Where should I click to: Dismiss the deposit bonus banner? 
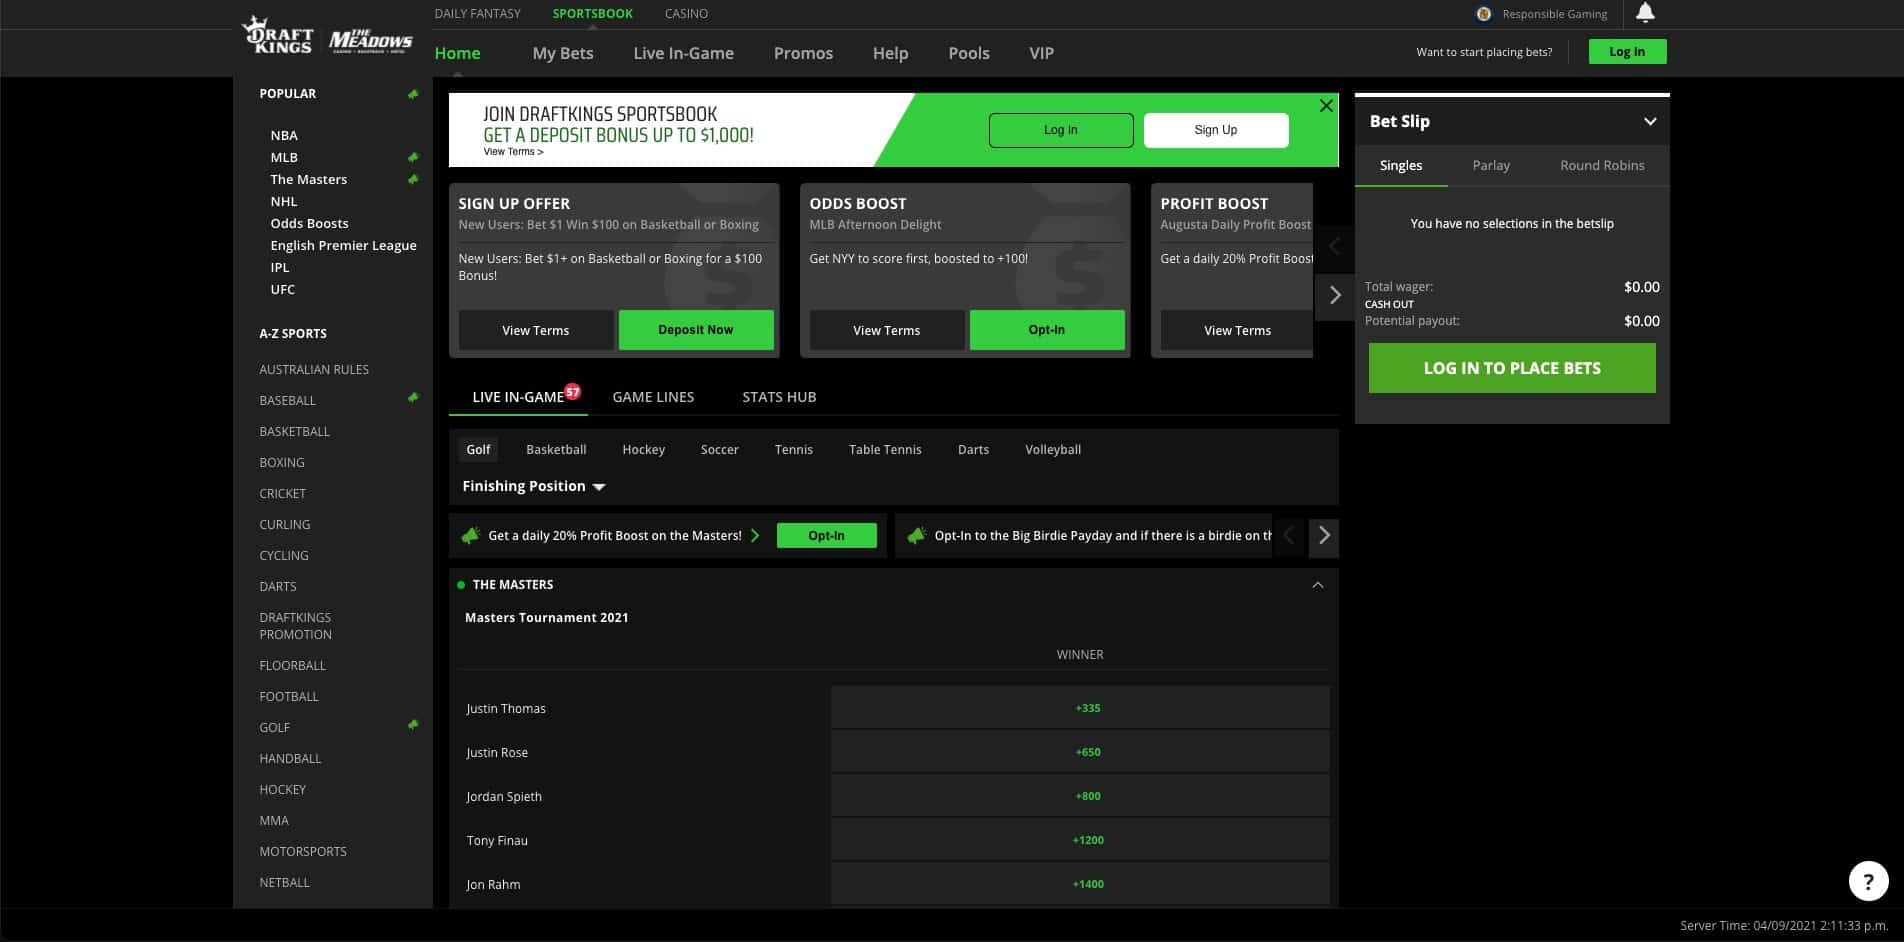coord(1326,105)
